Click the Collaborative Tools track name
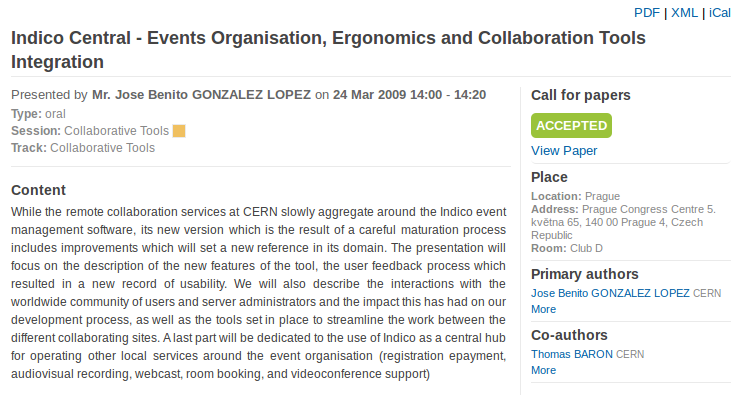This screenshot has height=395, width=740. point(102,148)
